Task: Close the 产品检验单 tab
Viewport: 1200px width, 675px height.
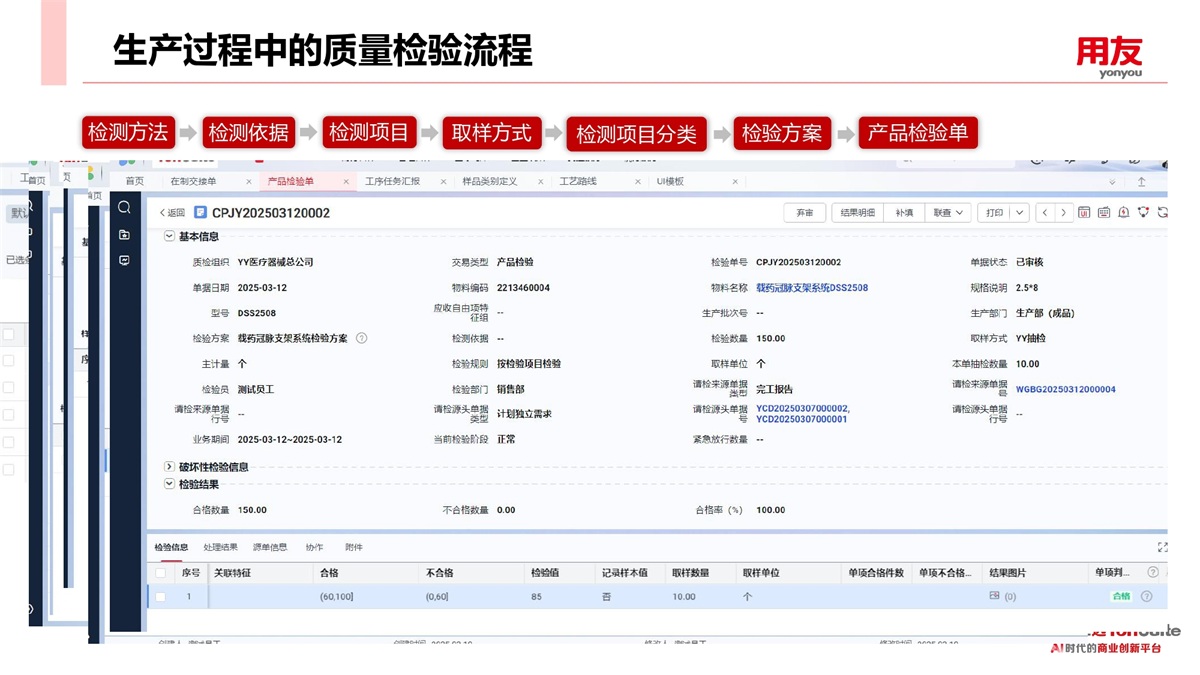Action: (x=346, y=182)
